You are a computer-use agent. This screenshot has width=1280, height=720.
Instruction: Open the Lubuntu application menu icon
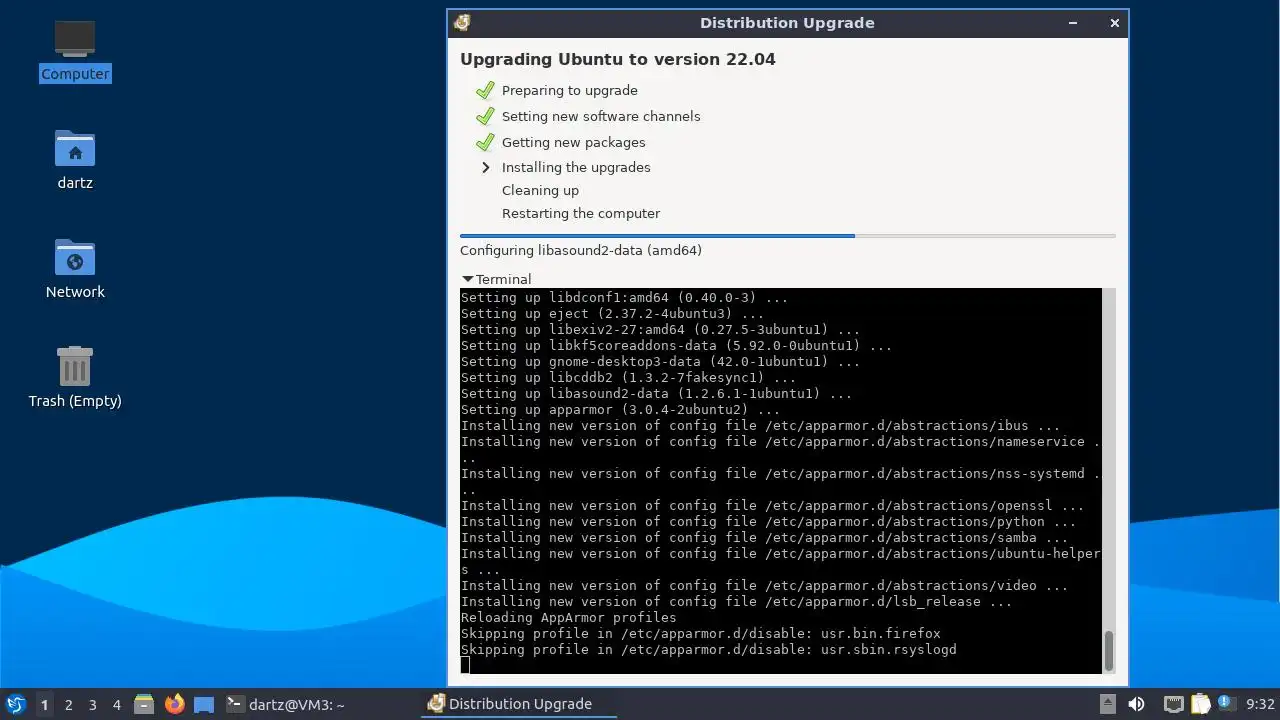click(15, 704)
